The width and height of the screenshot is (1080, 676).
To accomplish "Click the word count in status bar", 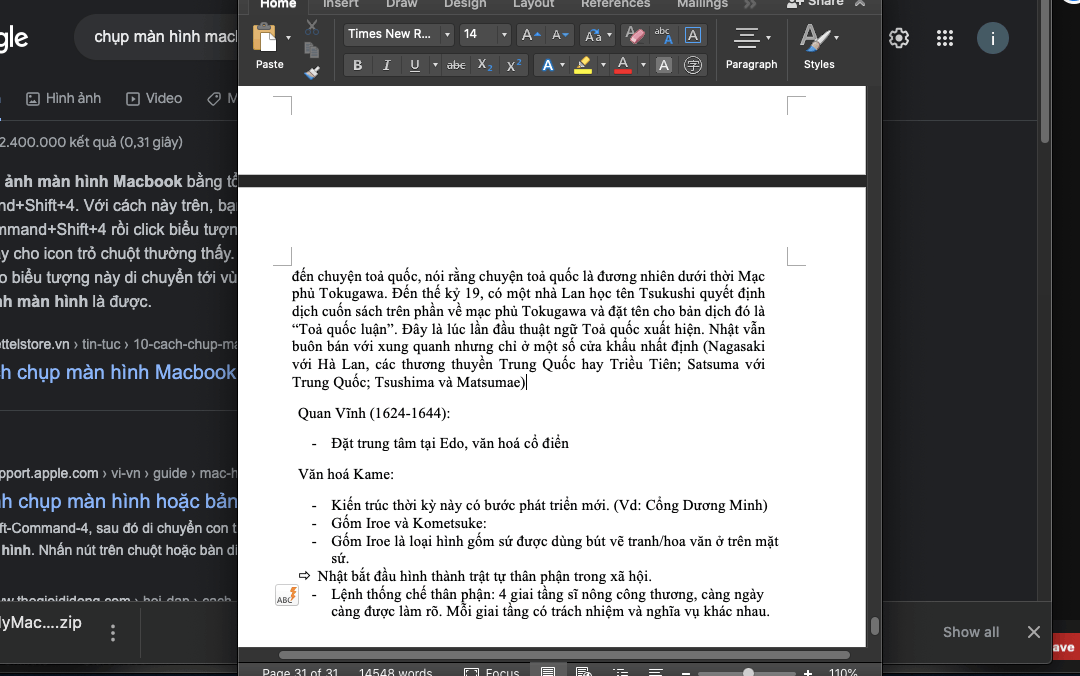I will tap(395, 672).
